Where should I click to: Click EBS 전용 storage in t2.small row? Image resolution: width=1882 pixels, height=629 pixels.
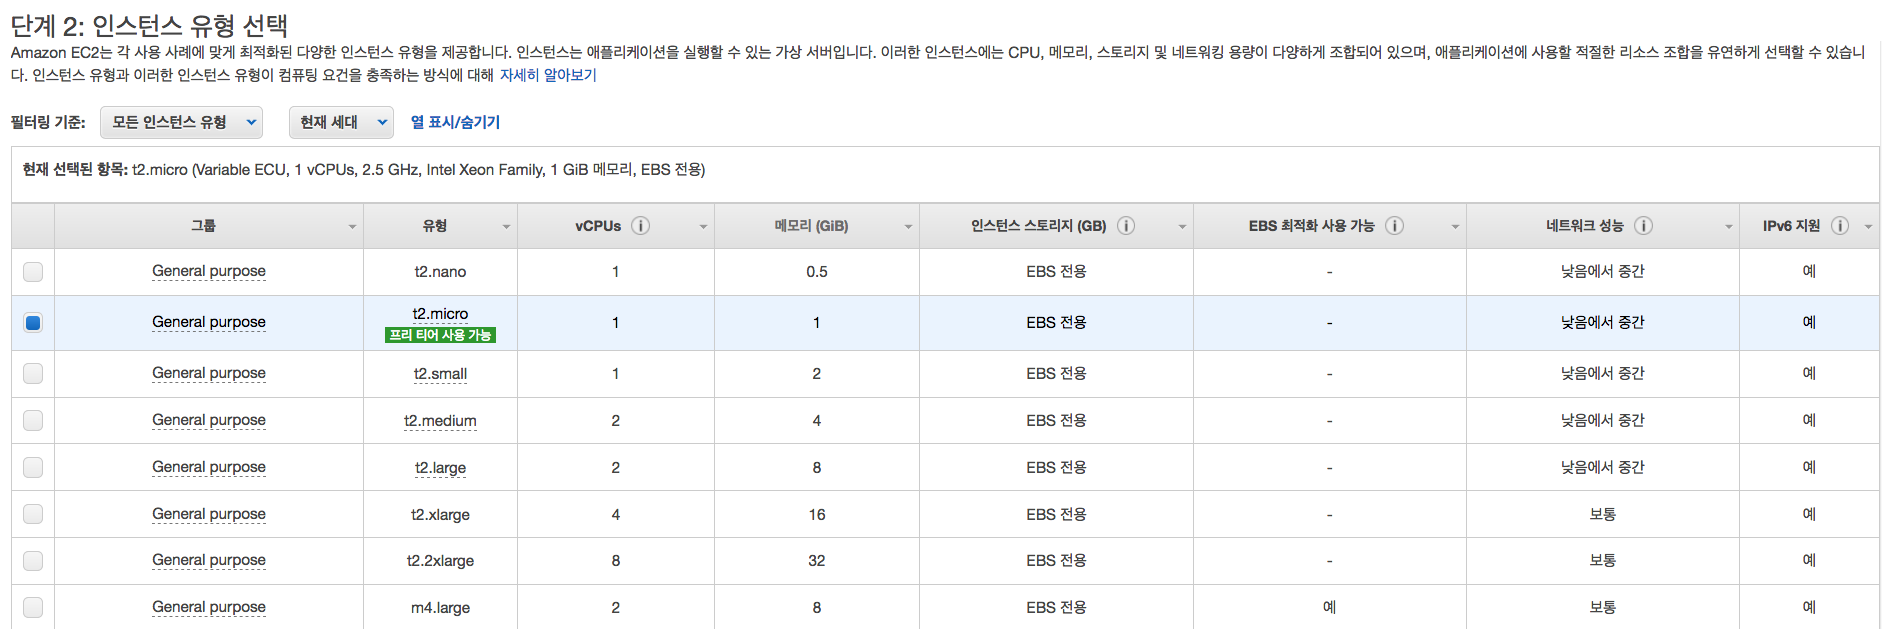point(1056,373)
